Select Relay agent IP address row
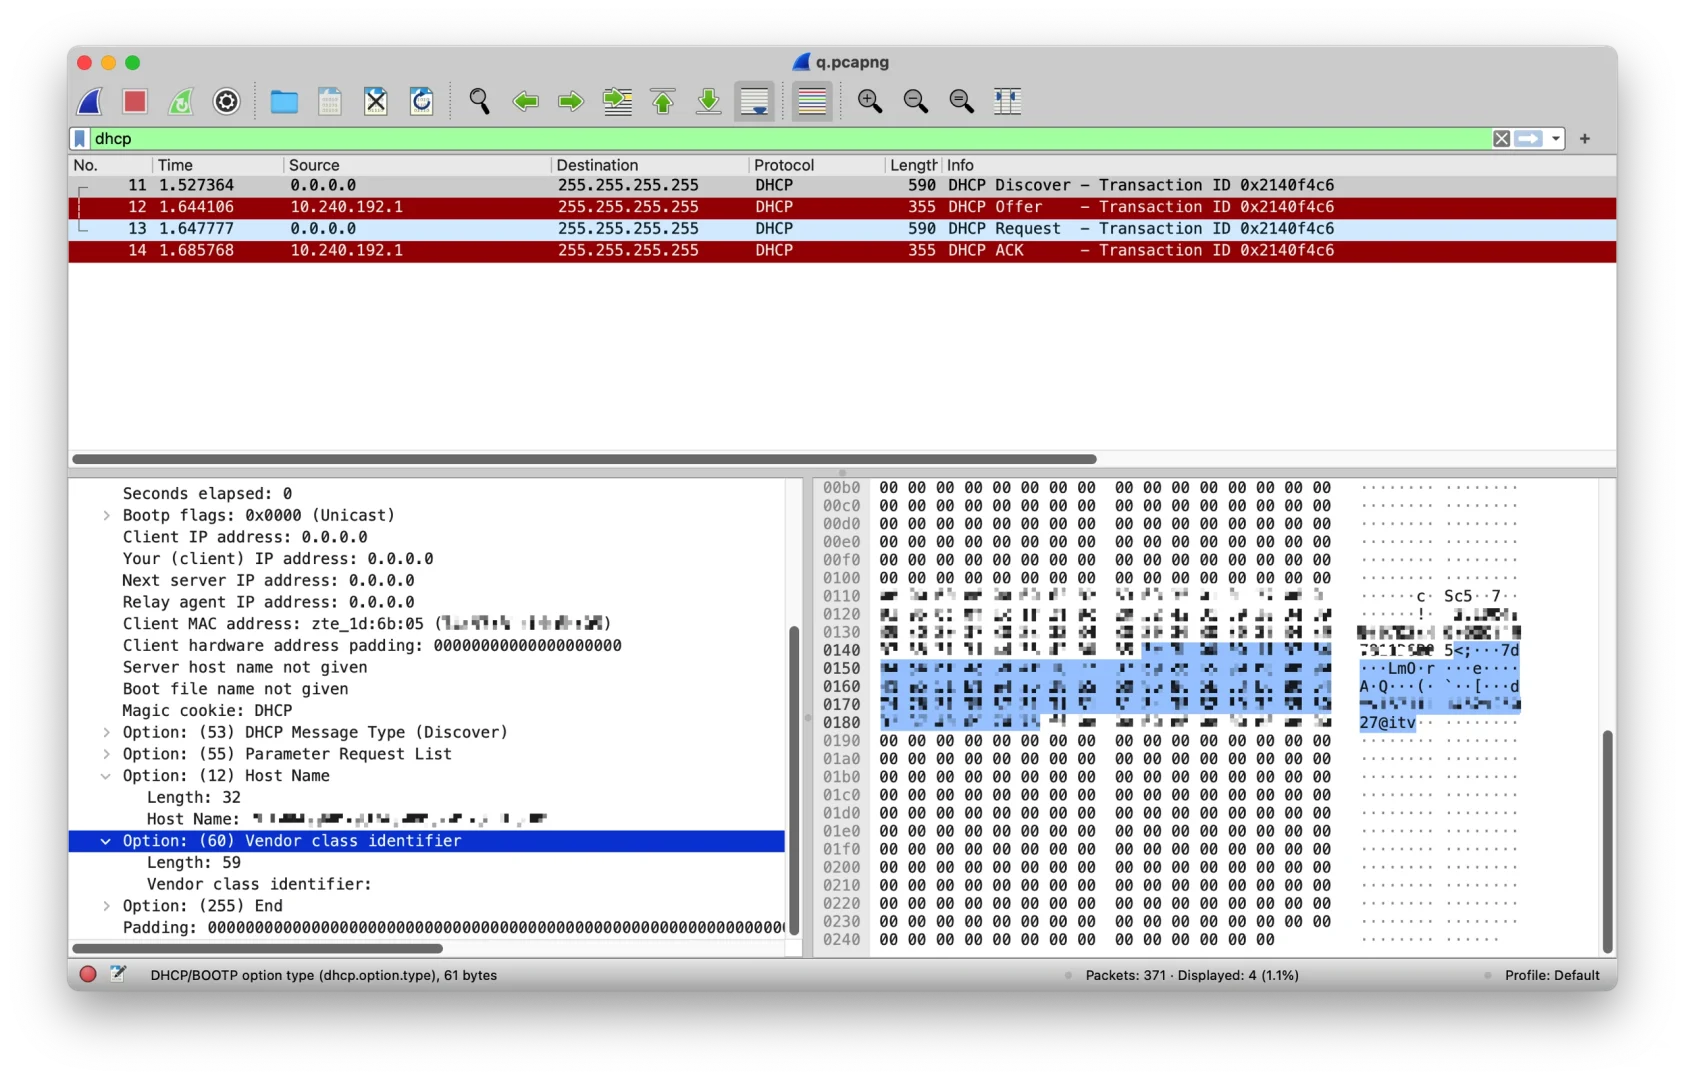The image size is (1685, 1080). pyautogui.click(x=427, y=602)
